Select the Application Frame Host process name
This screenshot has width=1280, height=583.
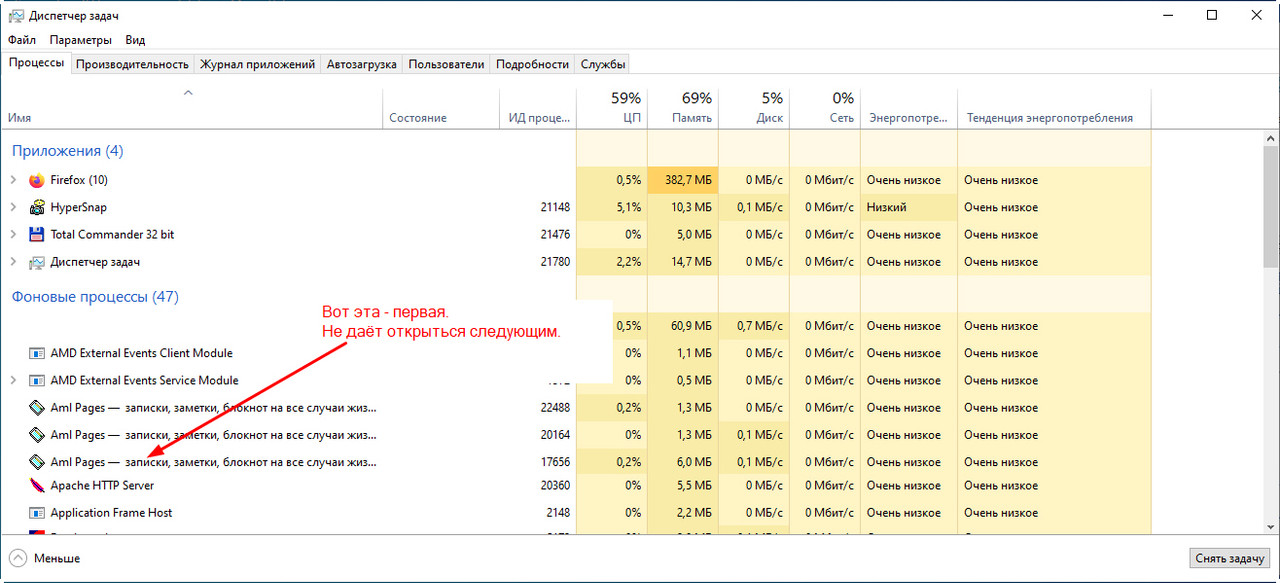point(111,513)
